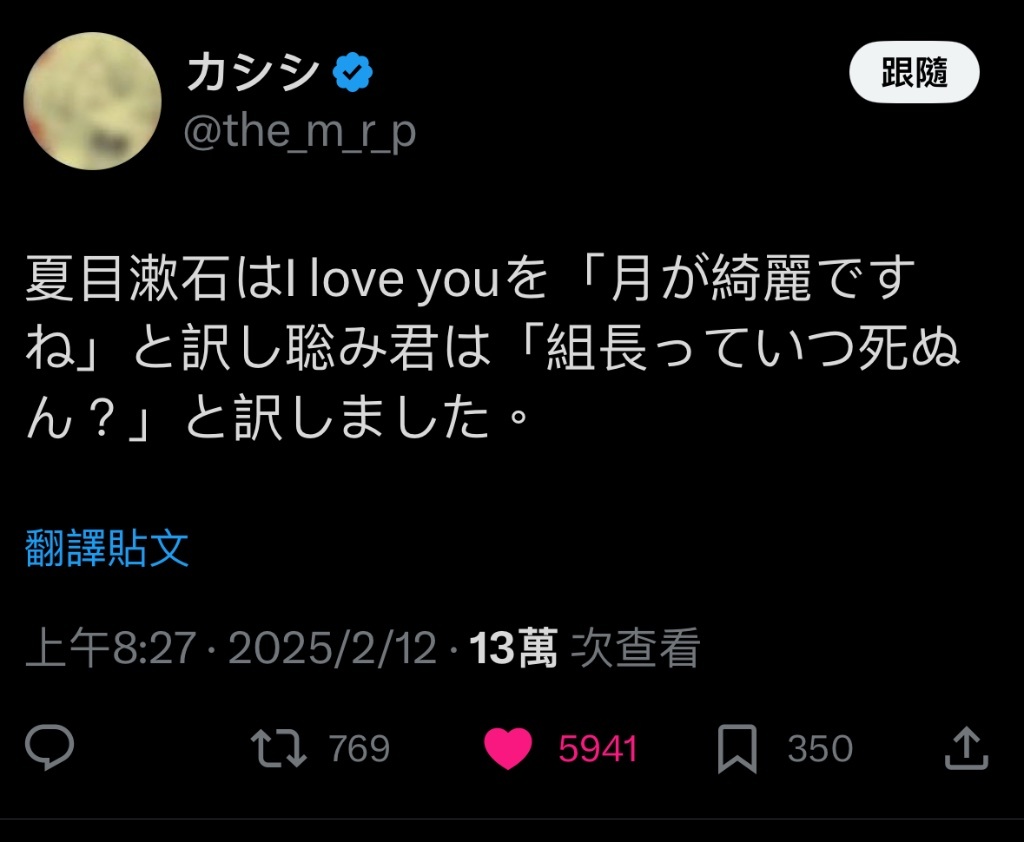Unlike the post via pink heart
This screenshot has width=1024, height=842.
point(508,749)
